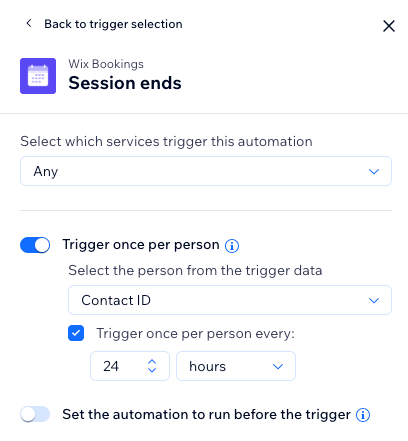Disable the Trigger once per person toggle
The height and width of the screenshot is (441, 408).
pos(35,245)
